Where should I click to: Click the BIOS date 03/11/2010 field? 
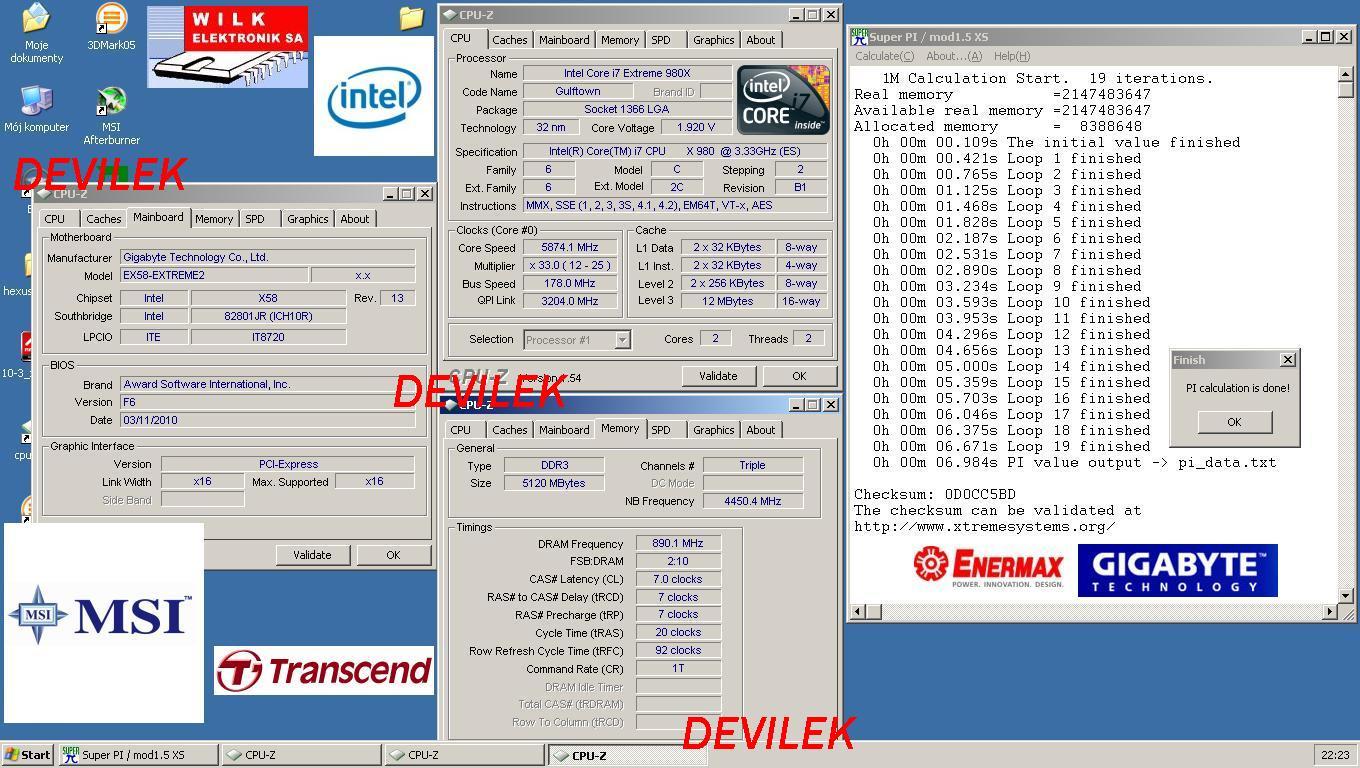pyautogui.click(x=267, y=420)
